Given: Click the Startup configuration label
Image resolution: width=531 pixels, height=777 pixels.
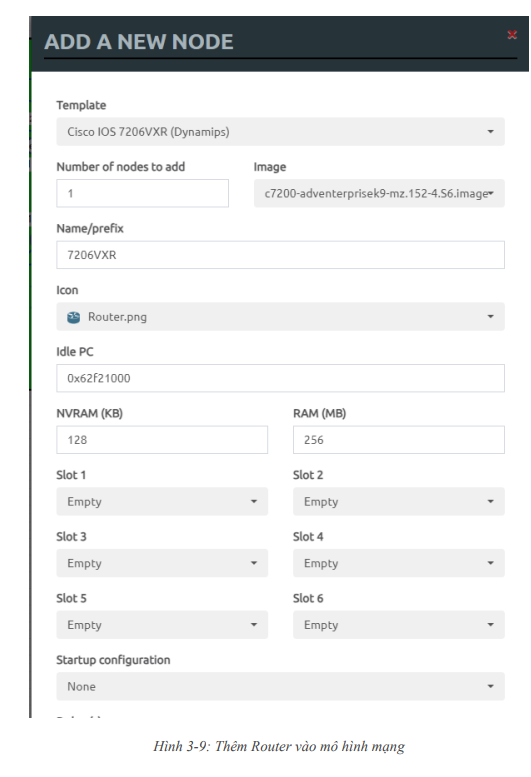Looking at the screenshot, I should pyautogui.click(x=113, y=660).
